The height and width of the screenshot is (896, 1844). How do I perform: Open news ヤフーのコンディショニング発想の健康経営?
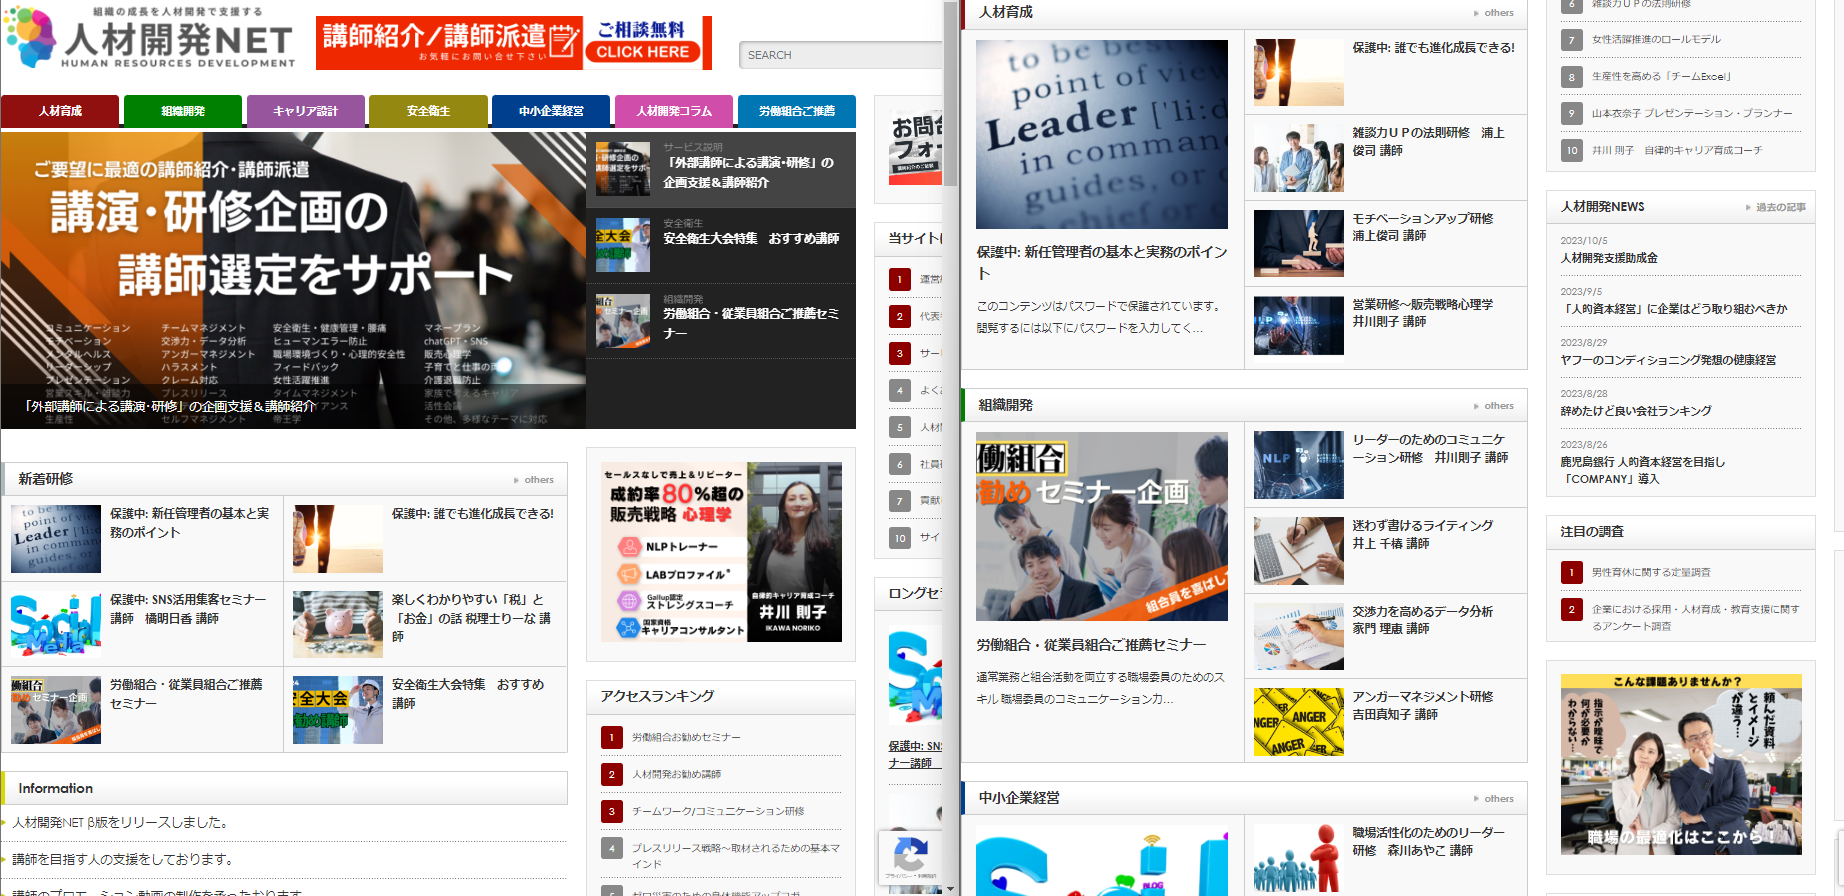[1668, 360]
